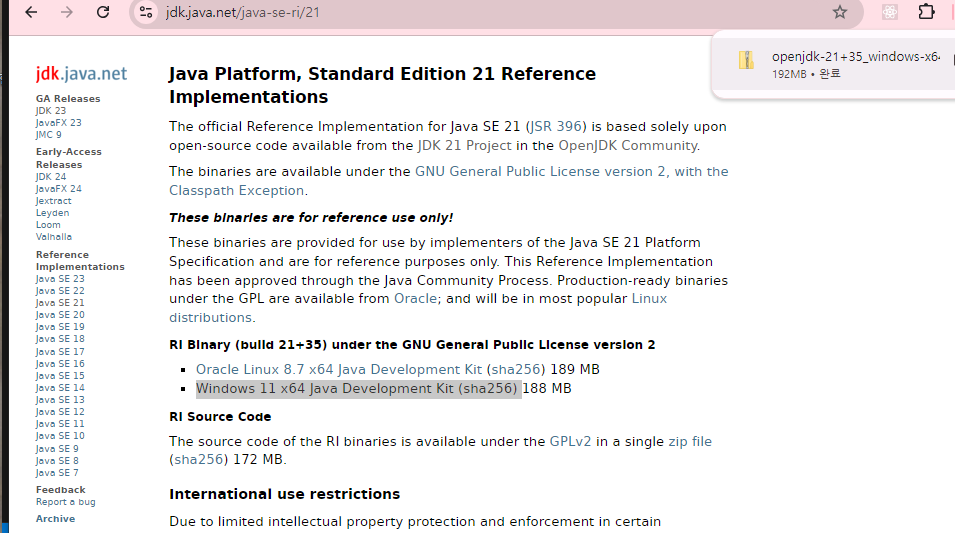Open JavaFX 23 link
This screenshot has width=955, height=533.
click(x=58, y=122)
